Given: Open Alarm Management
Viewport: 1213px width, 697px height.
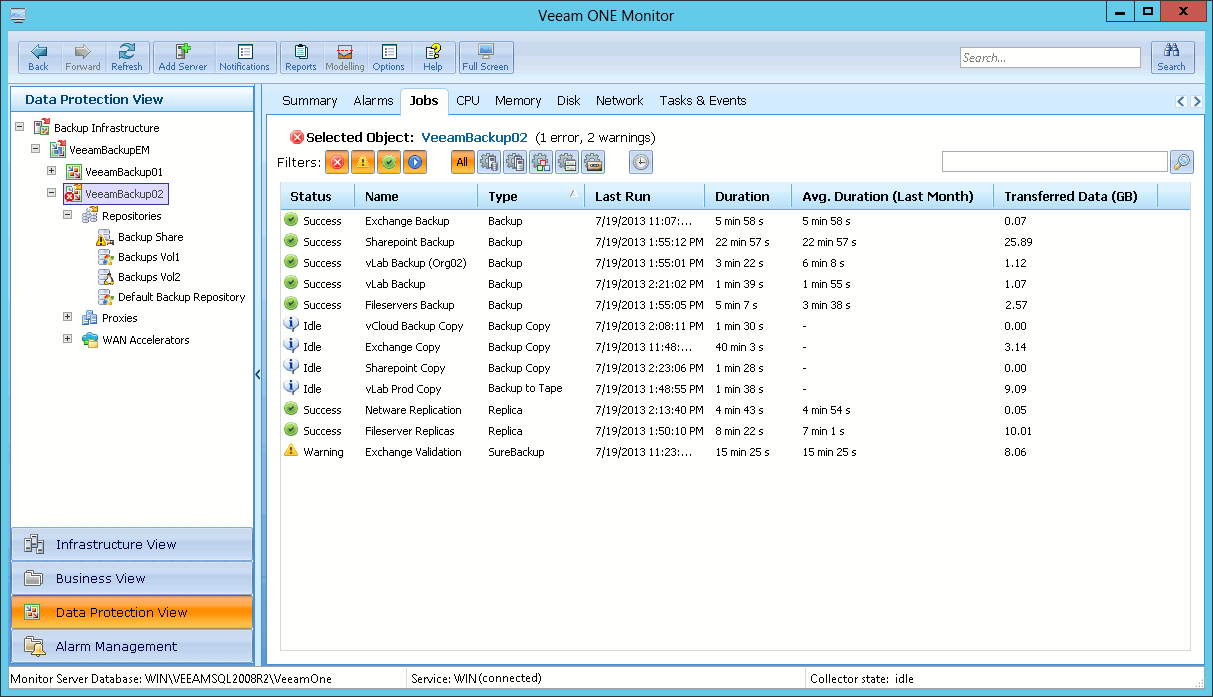Looking at the screenshot, I should [x=132, y=647].
